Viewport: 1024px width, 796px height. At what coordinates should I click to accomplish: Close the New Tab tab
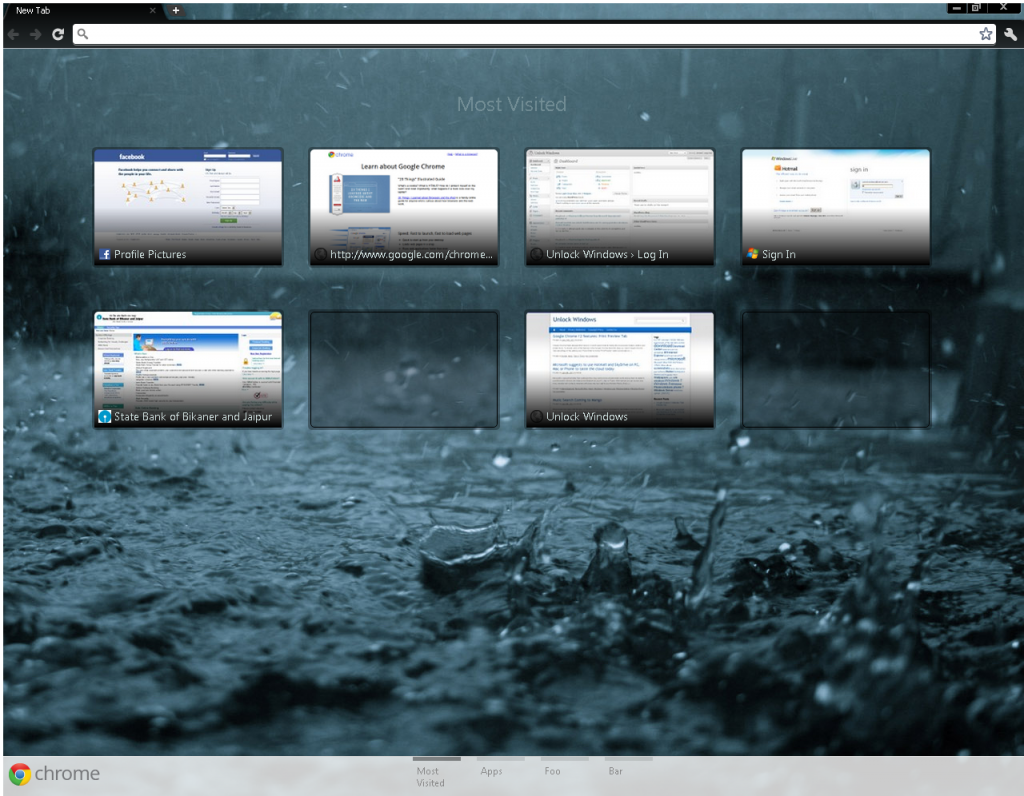tap(152, 10)
